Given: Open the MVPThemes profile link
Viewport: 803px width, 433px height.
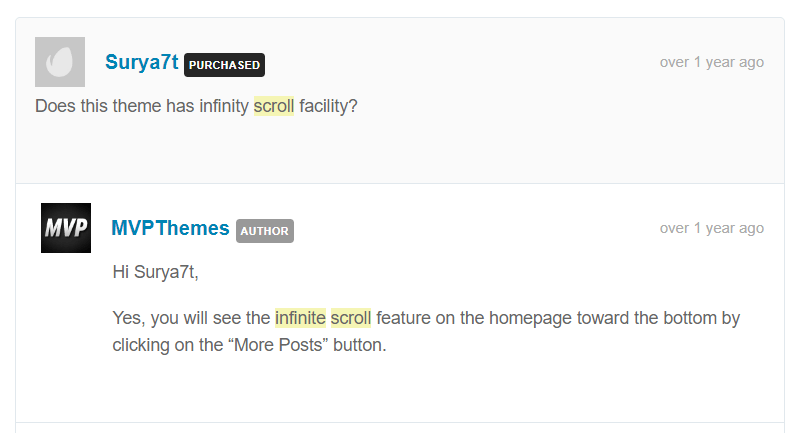Looking at the screenshot, I should tap(170, 228).
